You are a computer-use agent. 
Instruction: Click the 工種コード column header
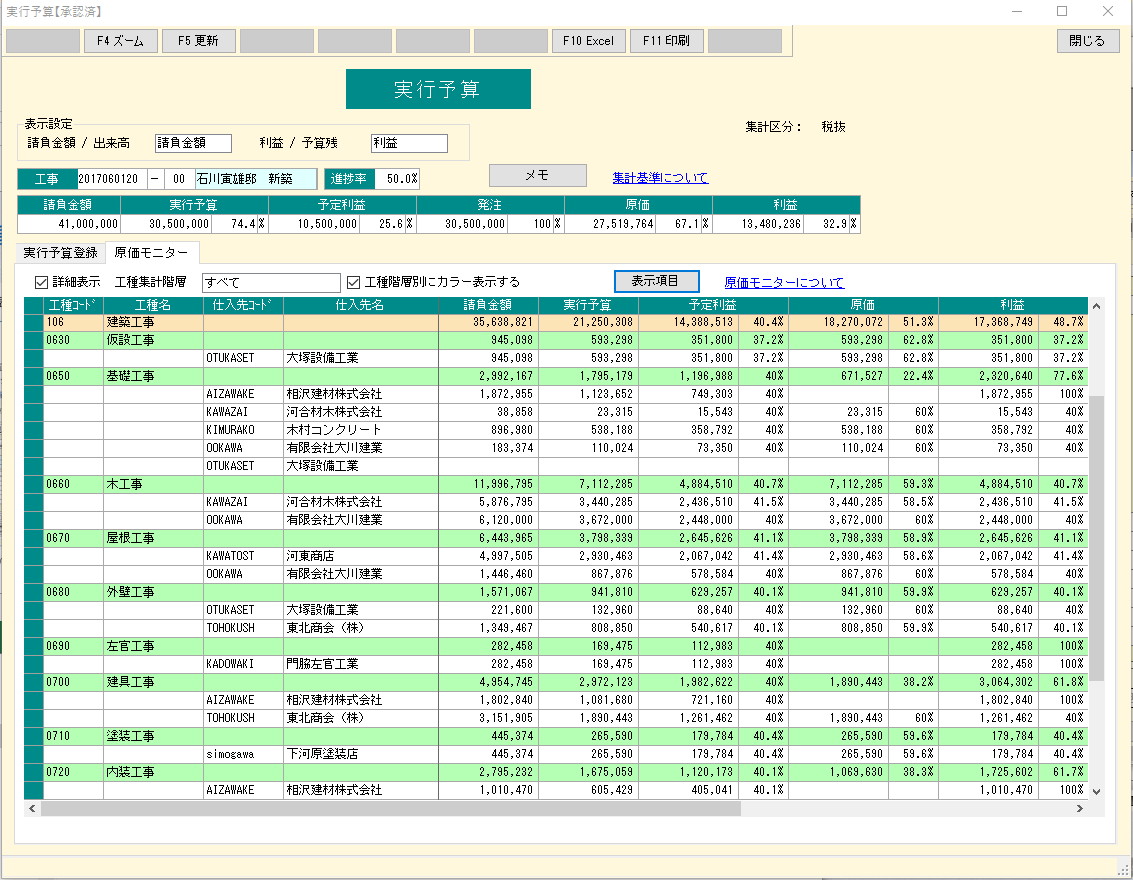[73, 305]
